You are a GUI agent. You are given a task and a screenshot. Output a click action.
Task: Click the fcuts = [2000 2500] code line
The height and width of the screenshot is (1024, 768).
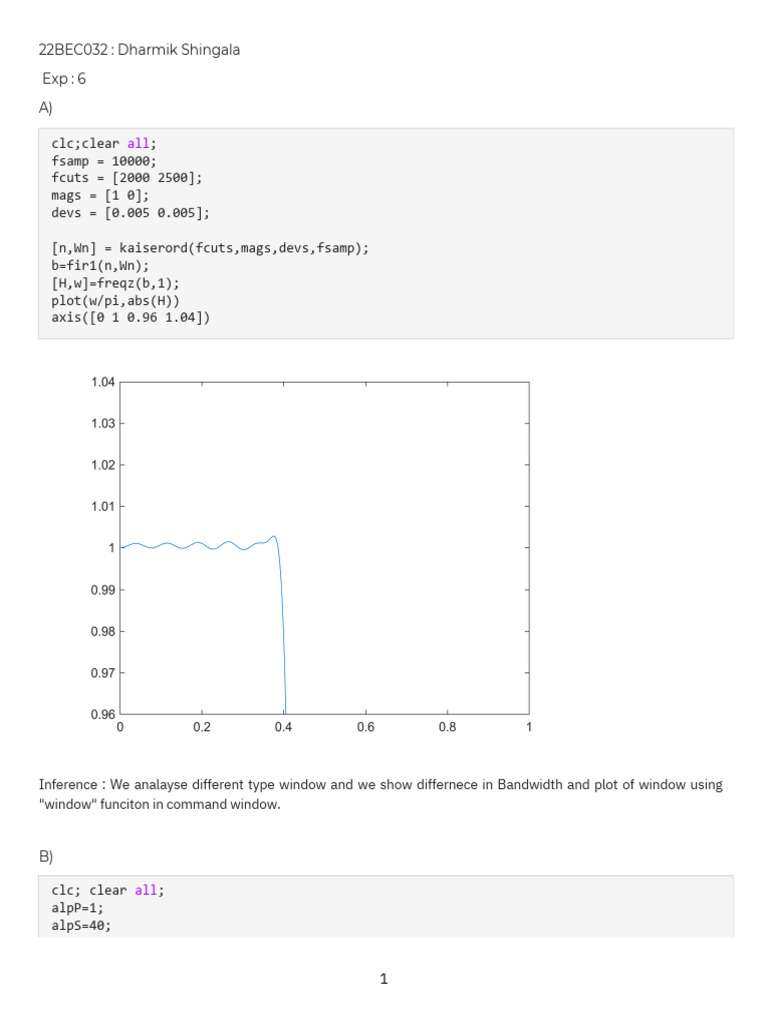pyautogui.click(x=126, y=177)
